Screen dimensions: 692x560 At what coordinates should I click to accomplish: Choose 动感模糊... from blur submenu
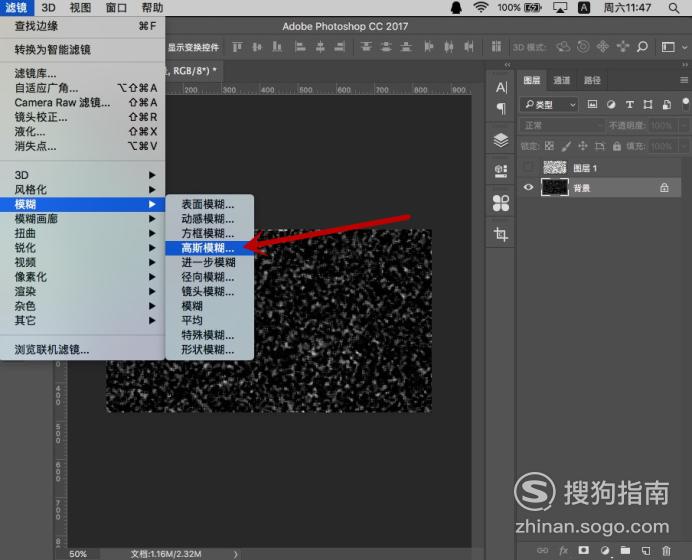click(210, 219)
